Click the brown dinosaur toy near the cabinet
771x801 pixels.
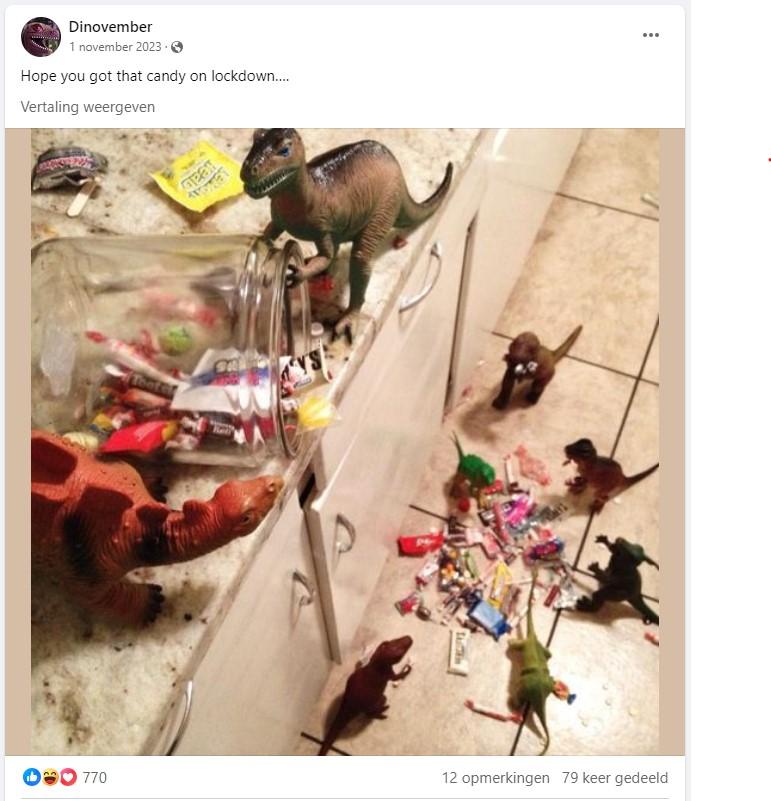click(535, 366)
